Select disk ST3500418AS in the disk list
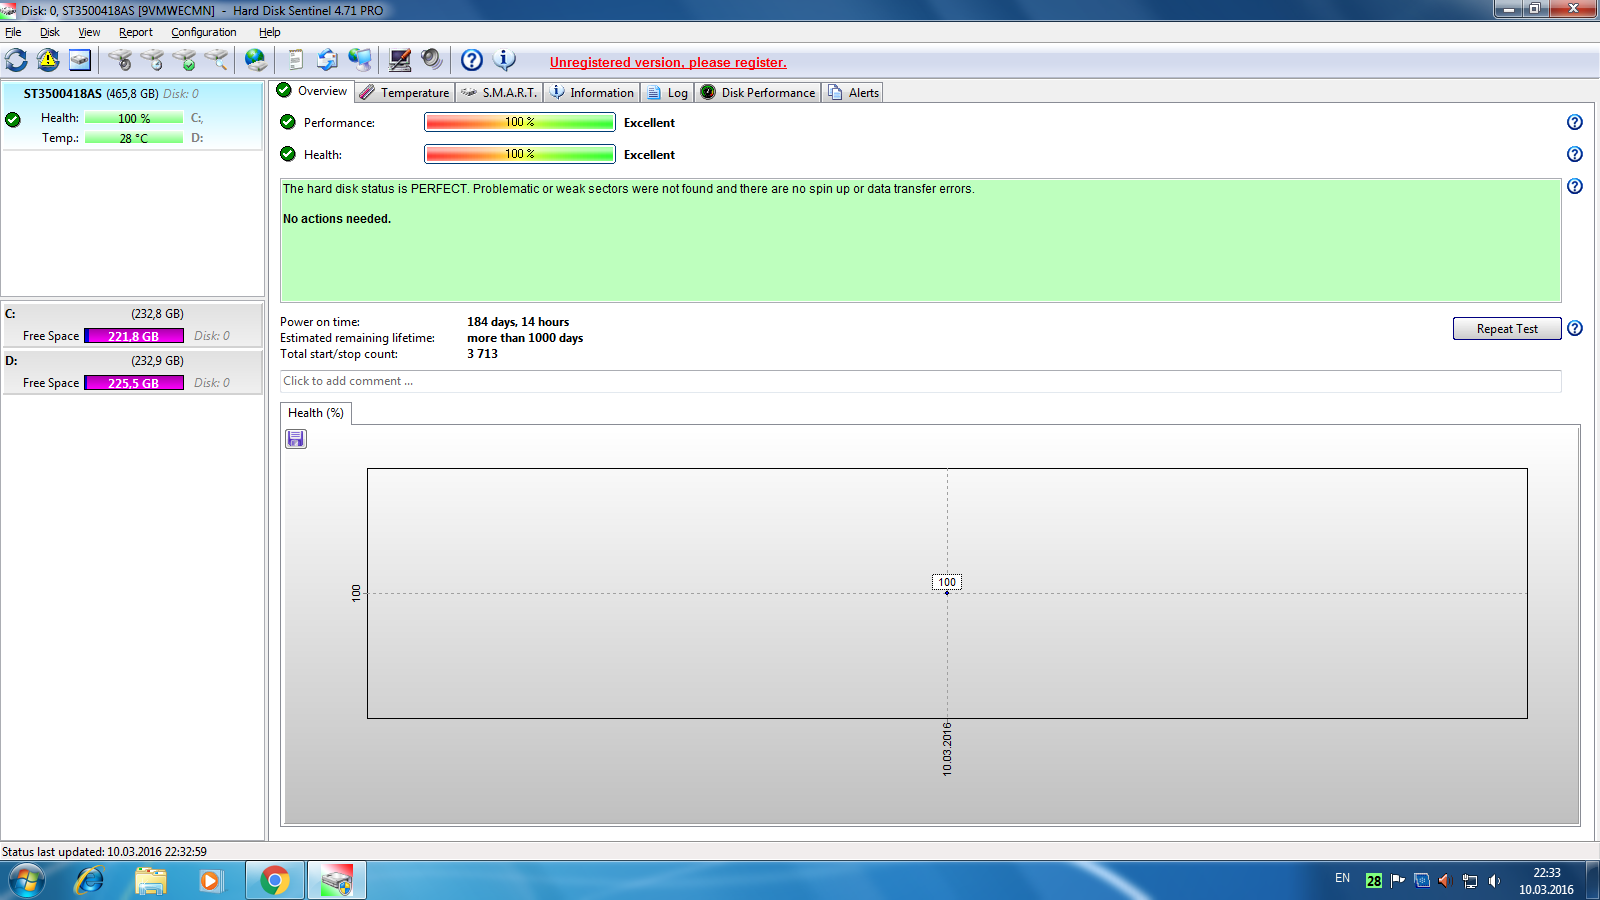The width and height of the screenshot is (1600, 900). (x=132, y=116)
